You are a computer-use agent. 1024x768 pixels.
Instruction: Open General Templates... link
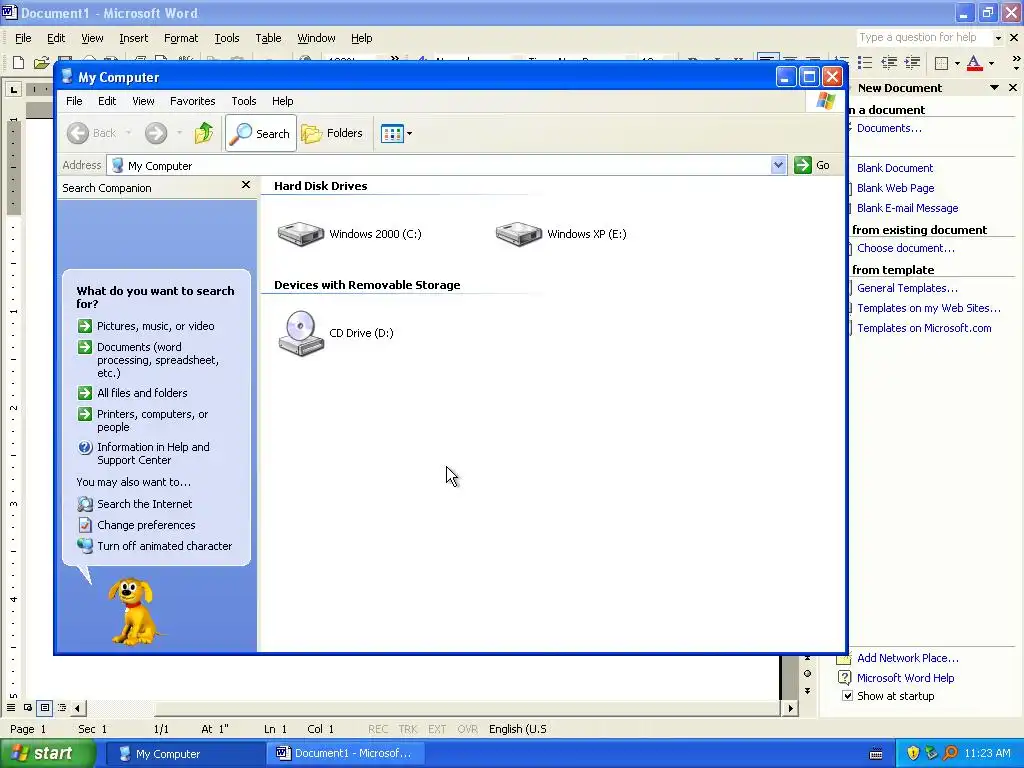[x=907, y=288]
